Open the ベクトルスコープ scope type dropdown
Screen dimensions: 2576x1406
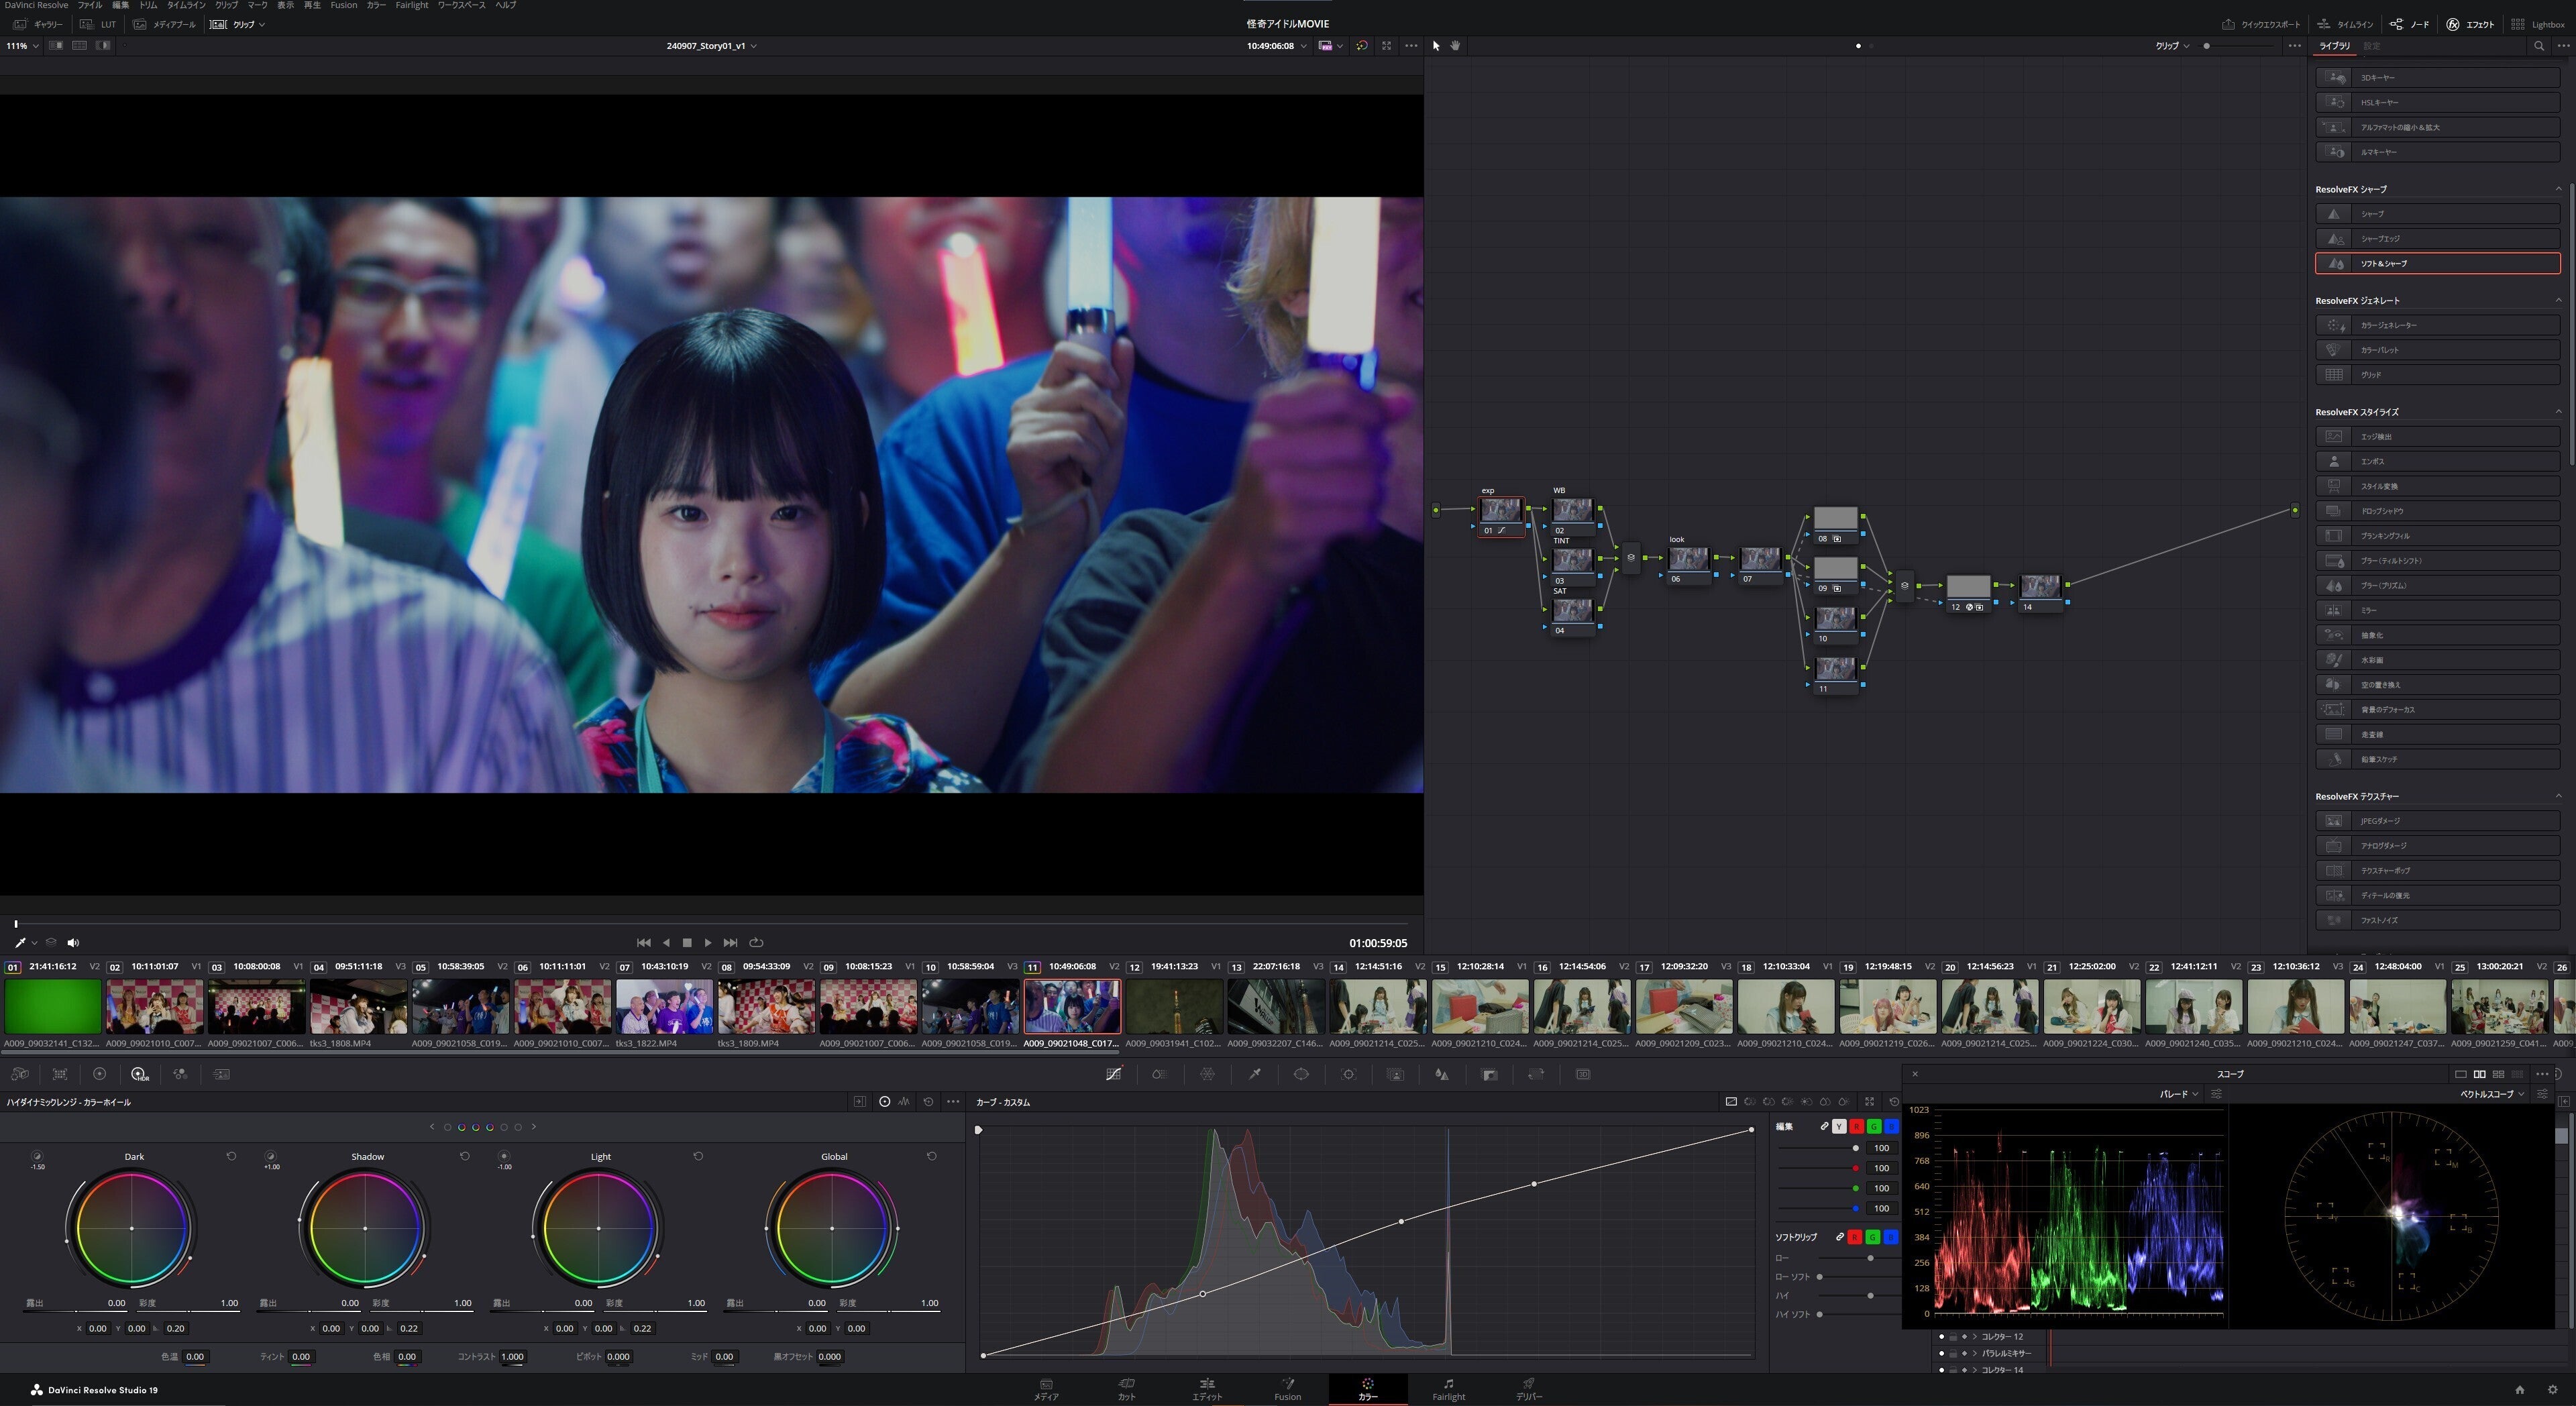click(x=2491, y=1094)
